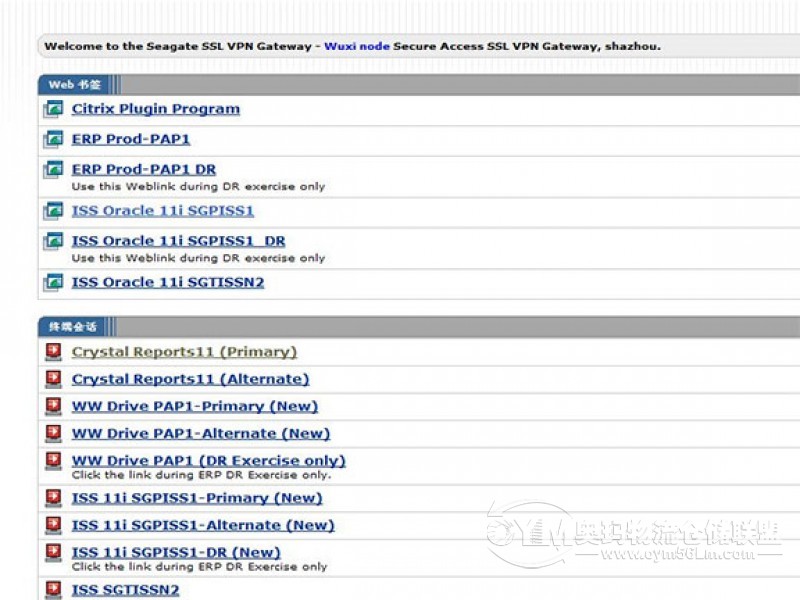Click the ERP DR note under ISS 11i SGPISS1-DR (New)
The height and width of the screenshot is (600, 800).
coord(199,566)
